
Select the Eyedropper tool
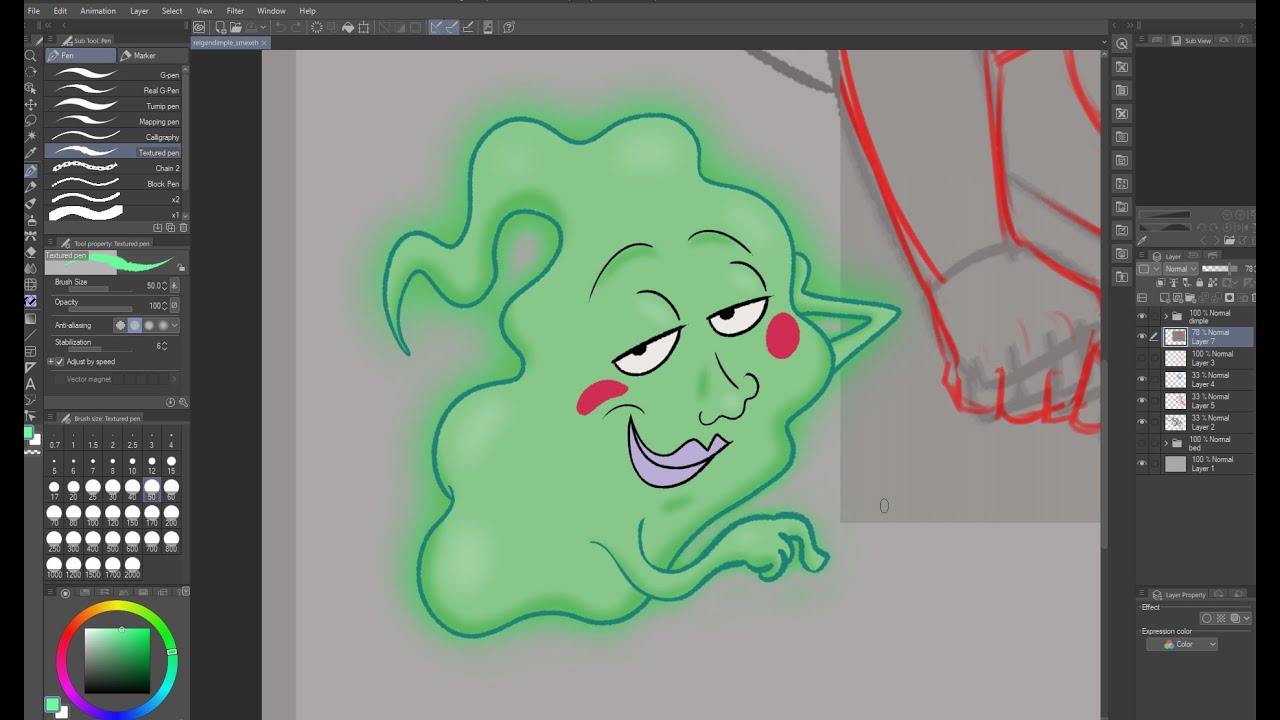31,153
